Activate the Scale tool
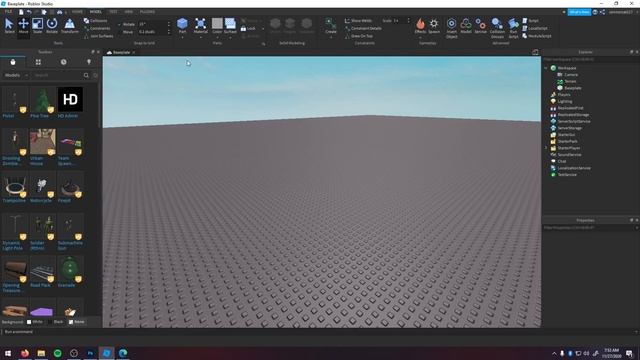This screenshot has height=360, width=640. click(x=37, y=25)
